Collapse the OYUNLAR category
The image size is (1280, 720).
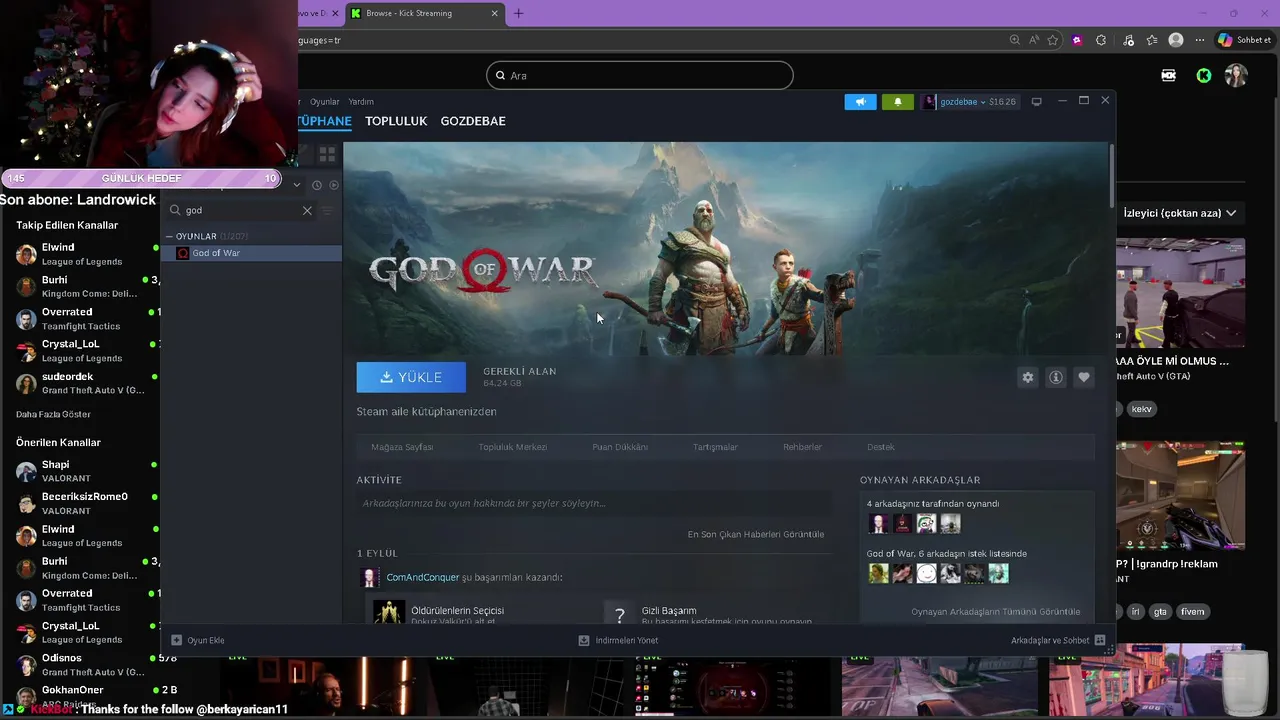pyautogui.click(x=170, y=236)
